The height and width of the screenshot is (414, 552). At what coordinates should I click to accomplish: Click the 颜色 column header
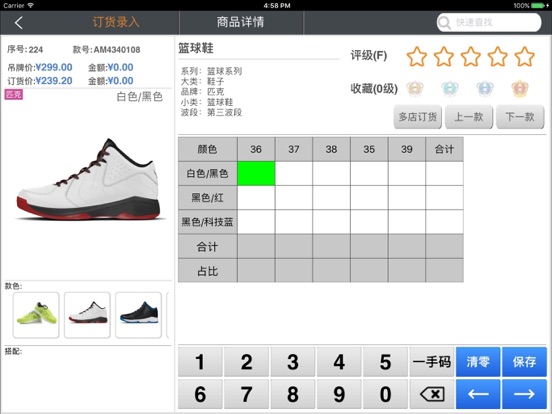click(x=208, y=149)
